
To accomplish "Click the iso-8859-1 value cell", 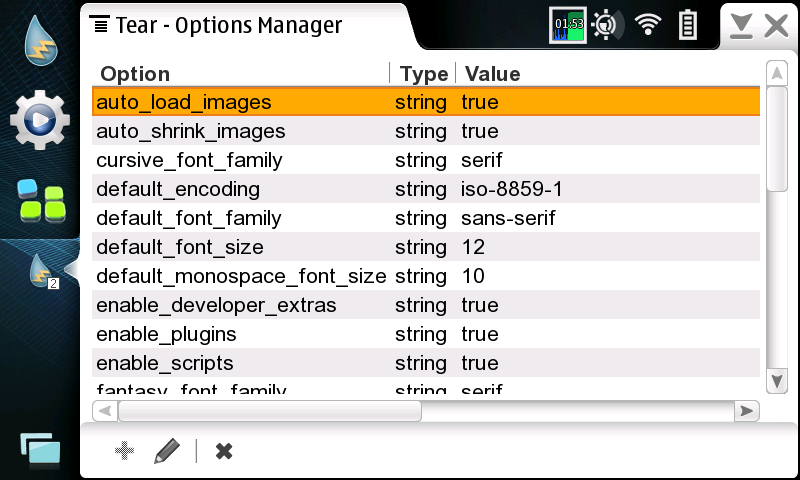I will [511, 189].
